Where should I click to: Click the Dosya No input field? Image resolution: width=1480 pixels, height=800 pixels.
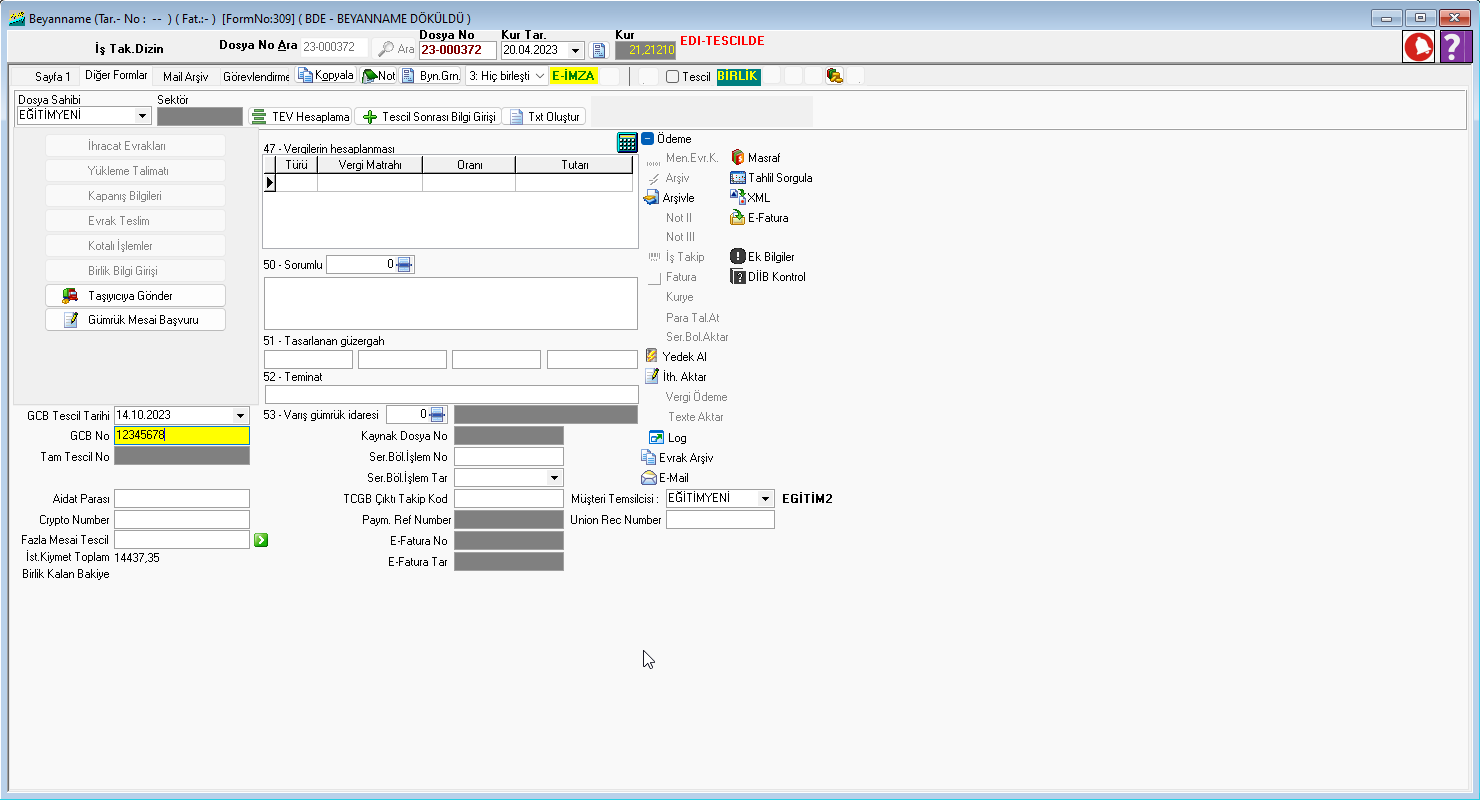click(x=458, y=50)
